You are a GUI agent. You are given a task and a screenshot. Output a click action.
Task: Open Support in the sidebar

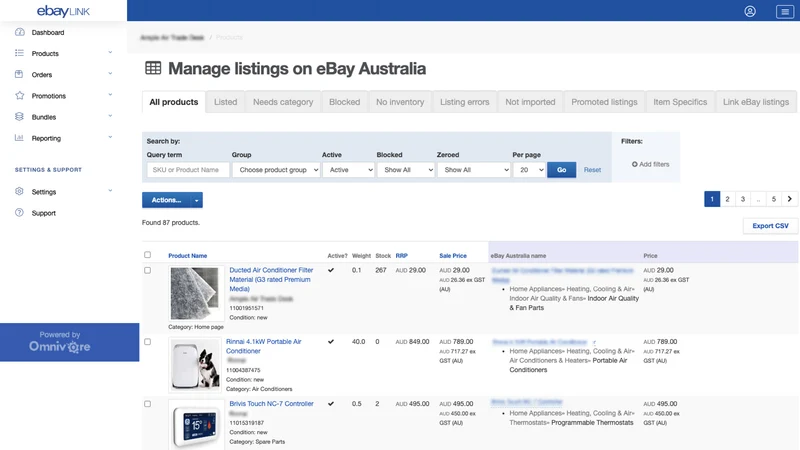pyautogui.click(x=43, y=213)
